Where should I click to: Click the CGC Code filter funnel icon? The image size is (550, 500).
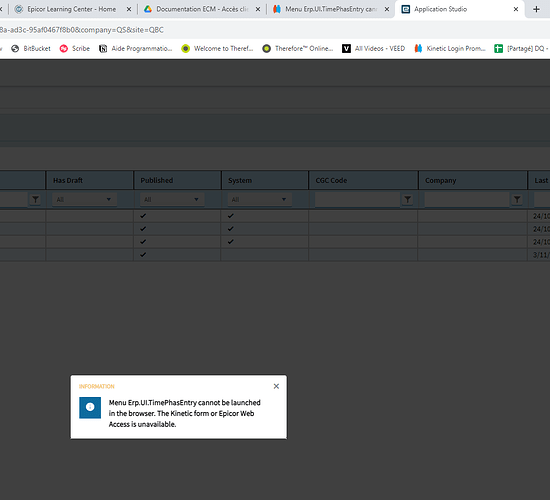tap(407, 200)
